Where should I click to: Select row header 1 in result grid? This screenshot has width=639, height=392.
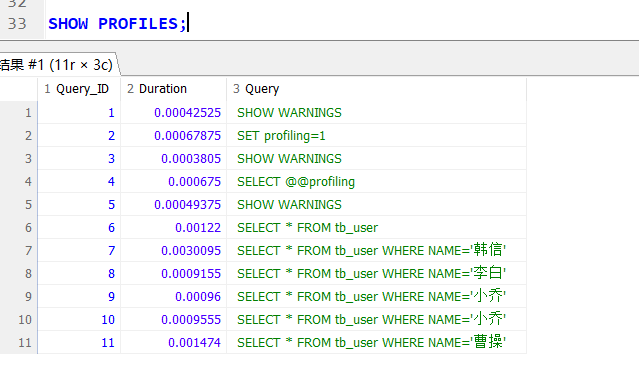click(19, 112)
